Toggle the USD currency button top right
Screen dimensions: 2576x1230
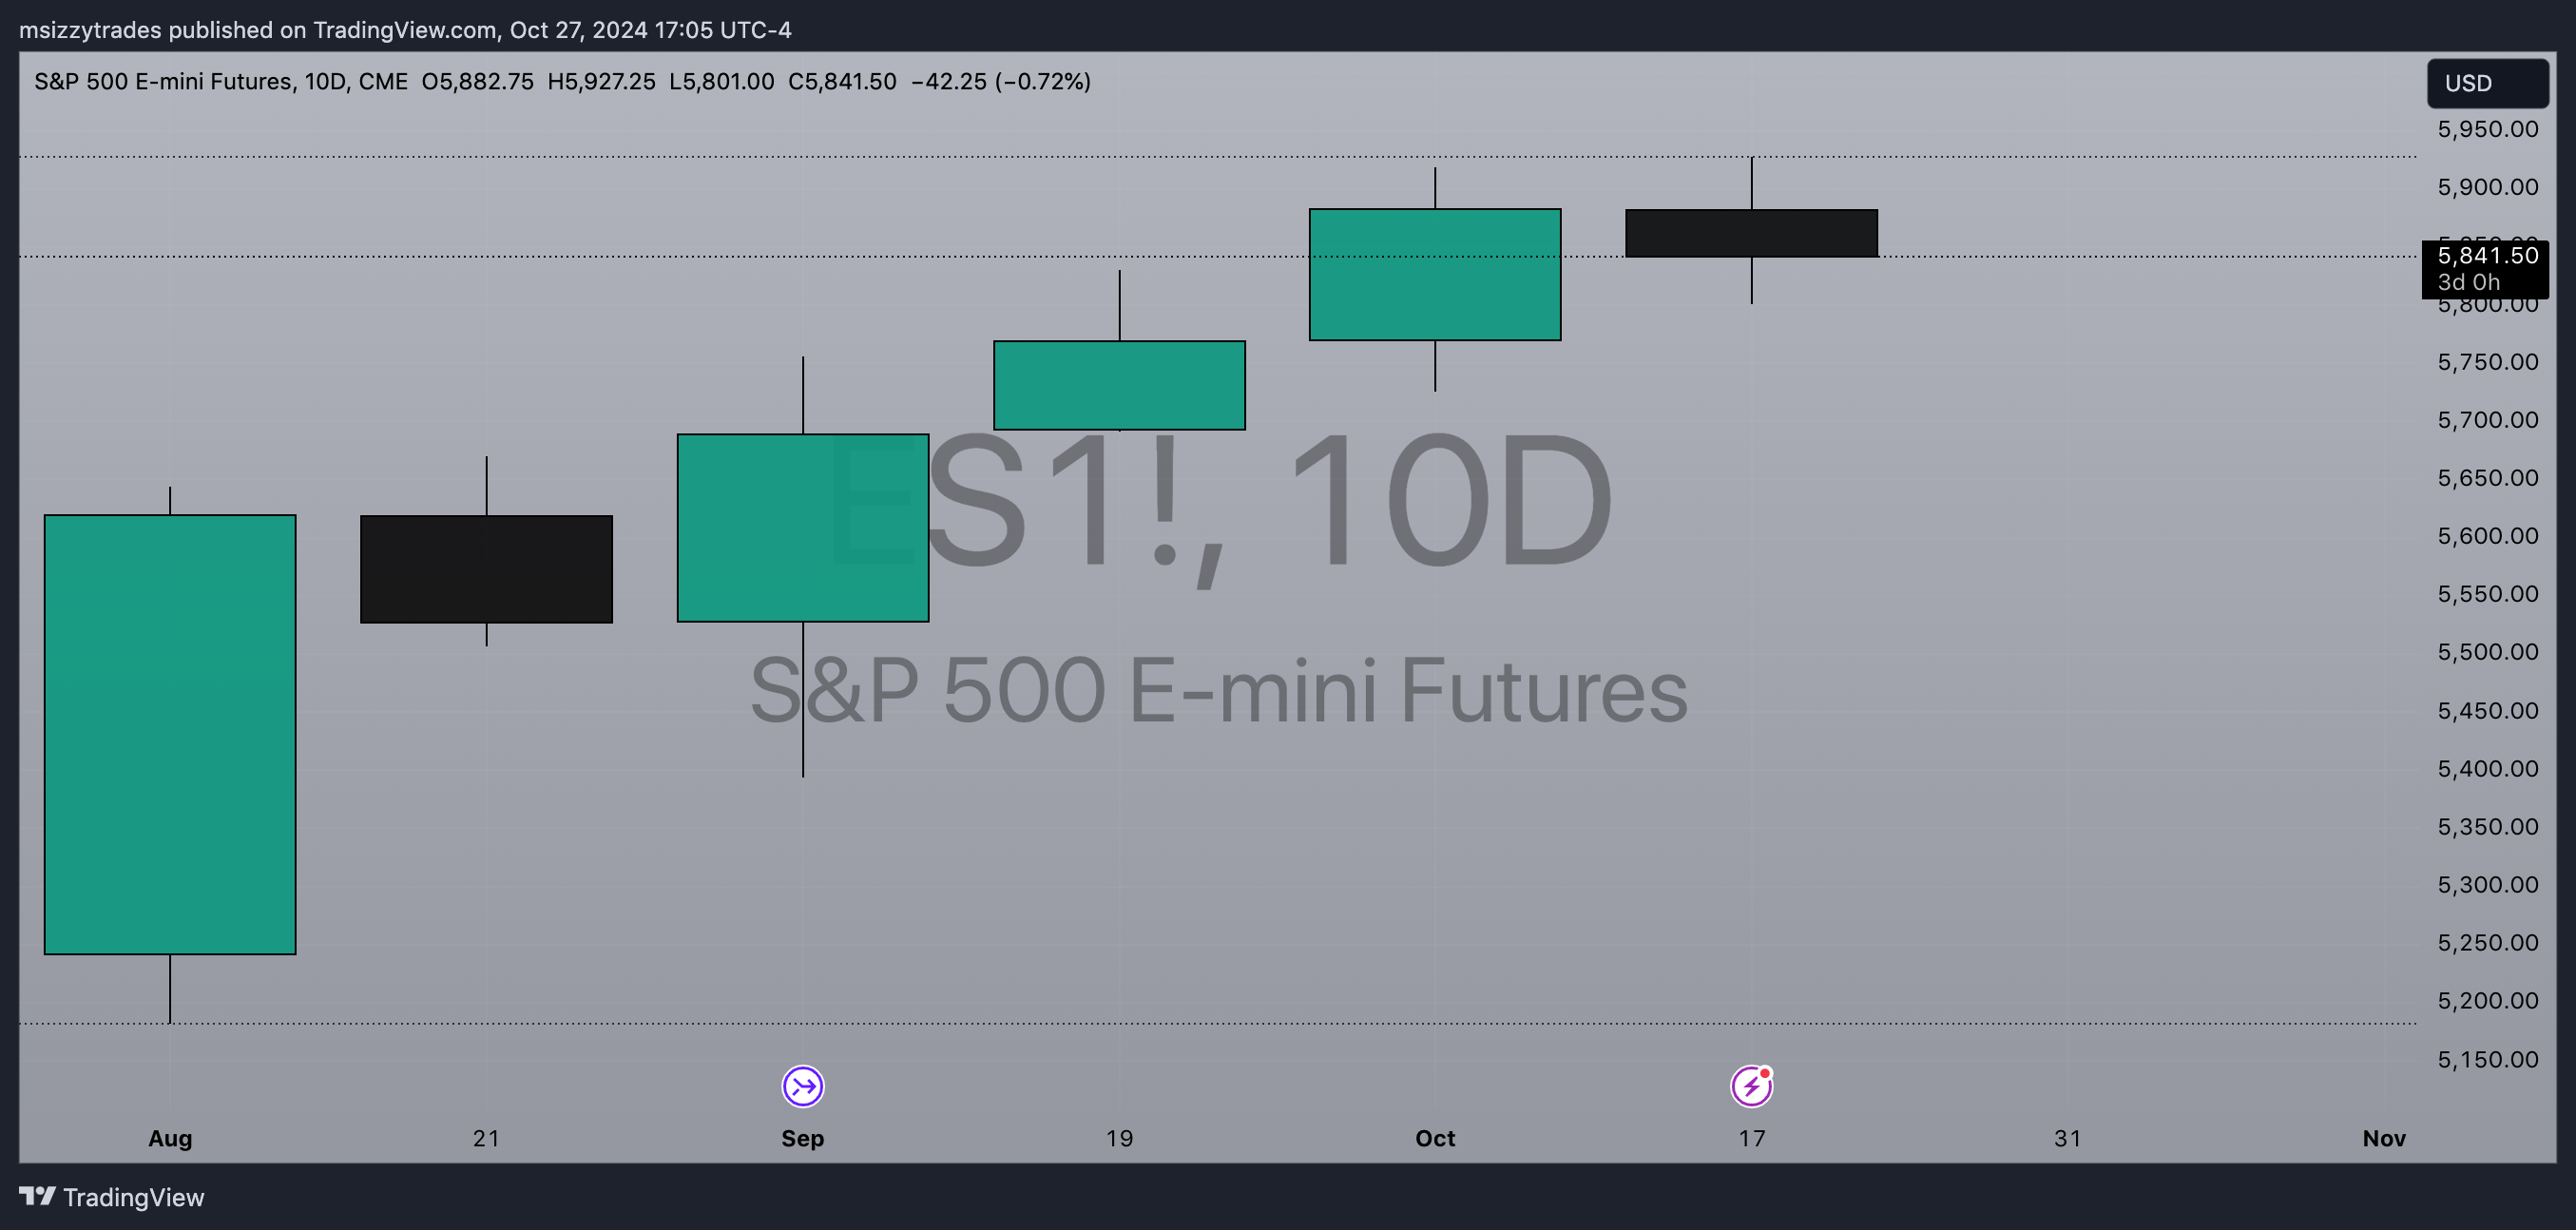point(2487,83)
